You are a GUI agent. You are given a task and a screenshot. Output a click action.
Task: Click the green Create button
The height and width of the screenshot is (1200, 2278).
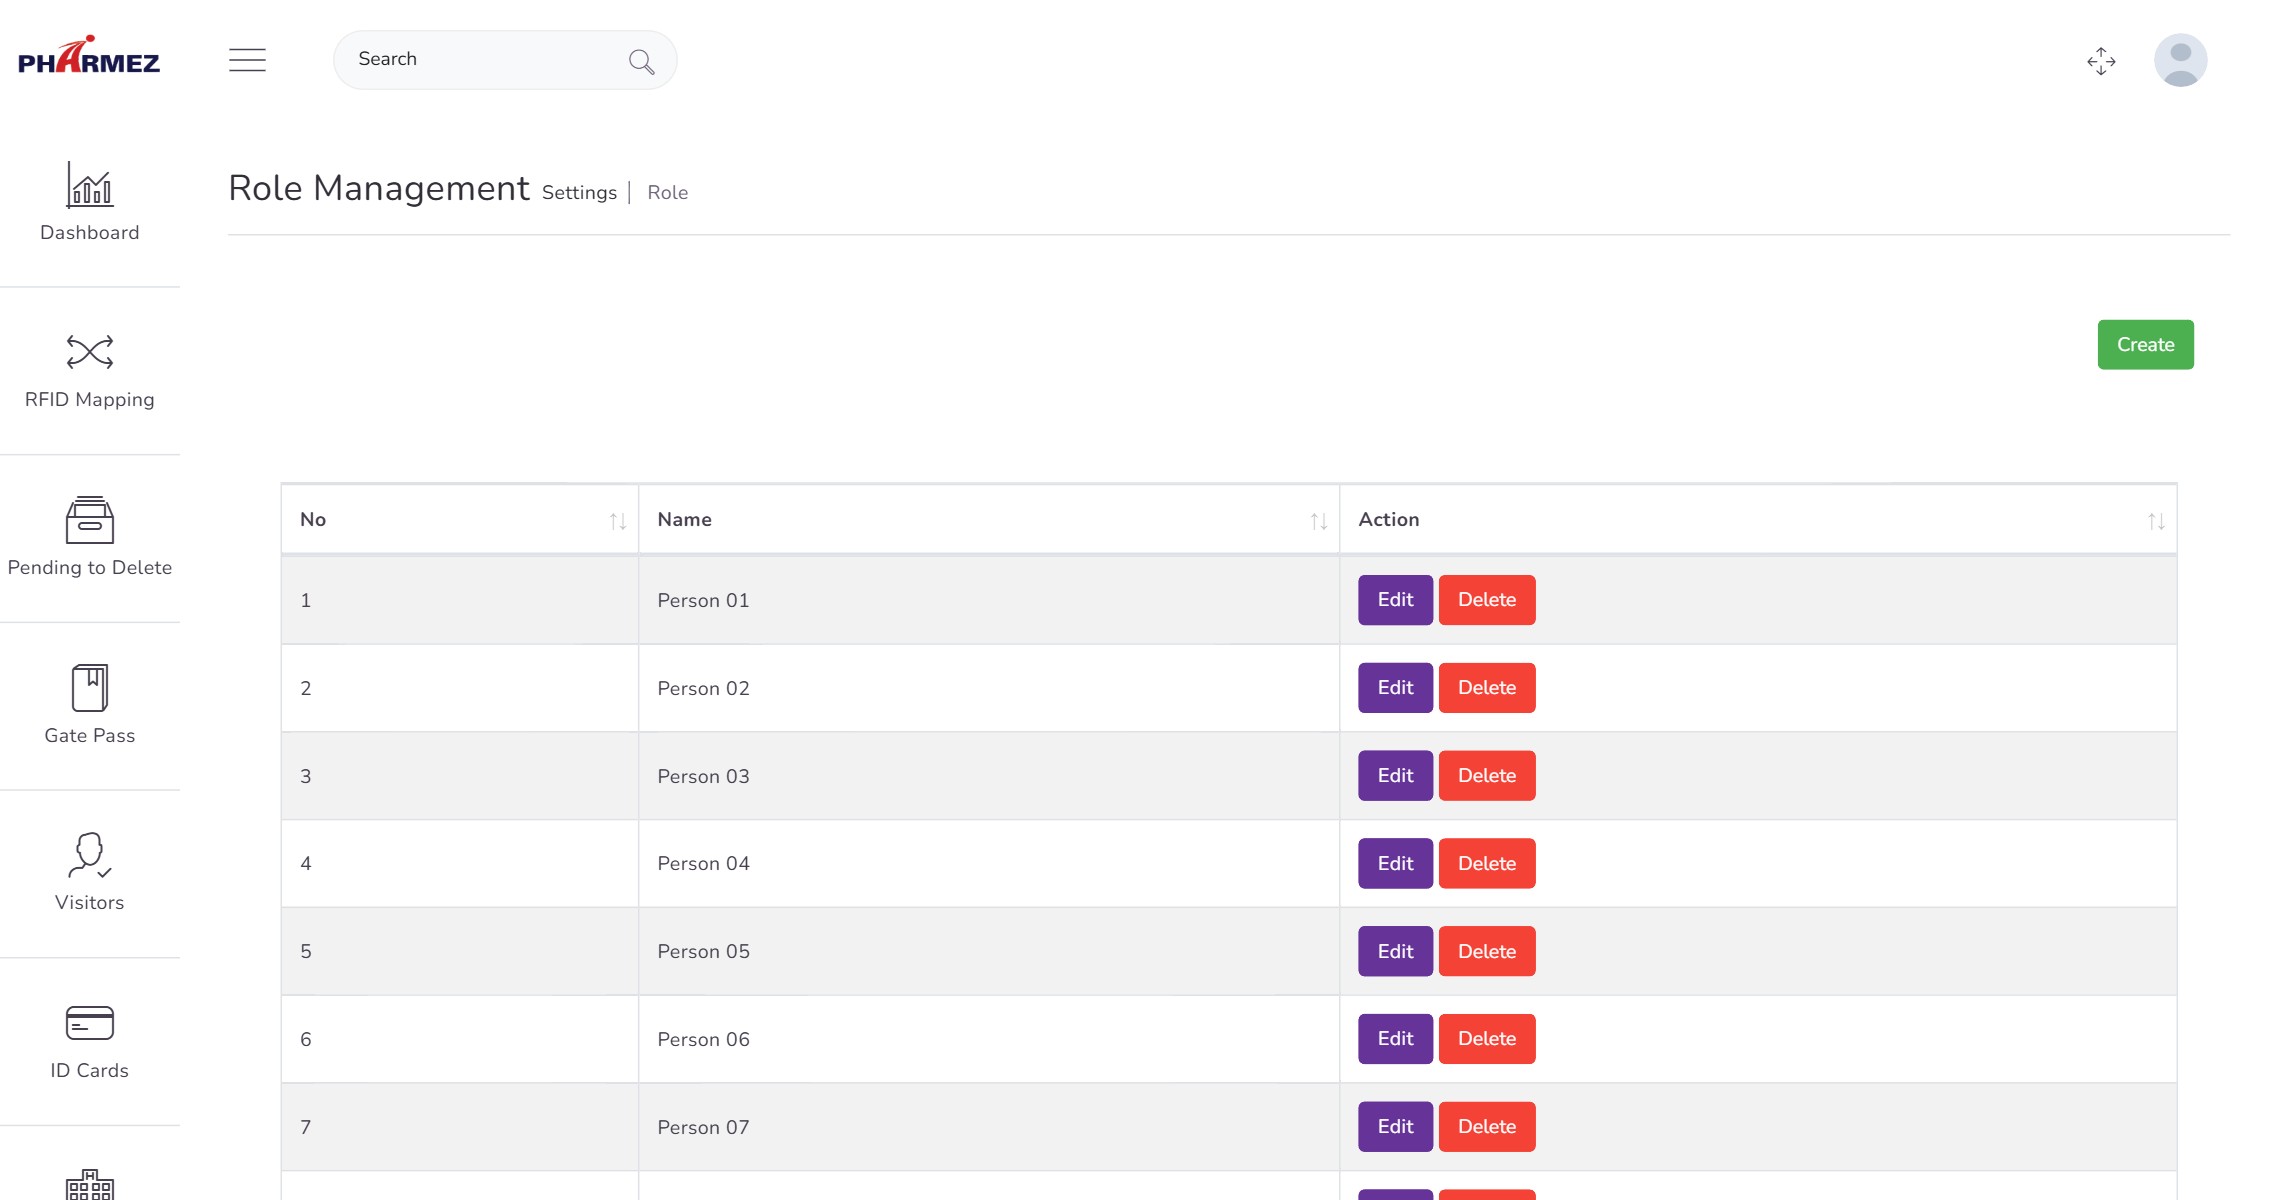click(2146, 345)
